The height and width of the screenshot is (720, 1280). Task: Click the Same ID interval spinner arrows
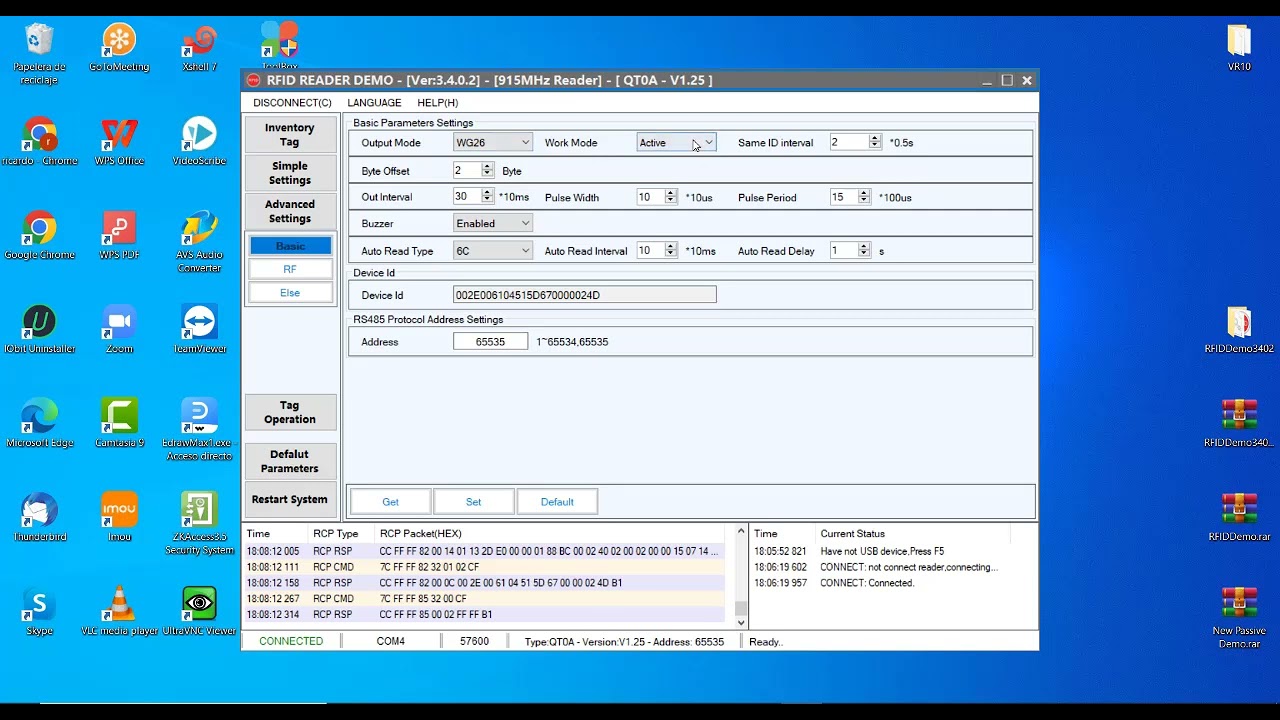click(875, 142)
